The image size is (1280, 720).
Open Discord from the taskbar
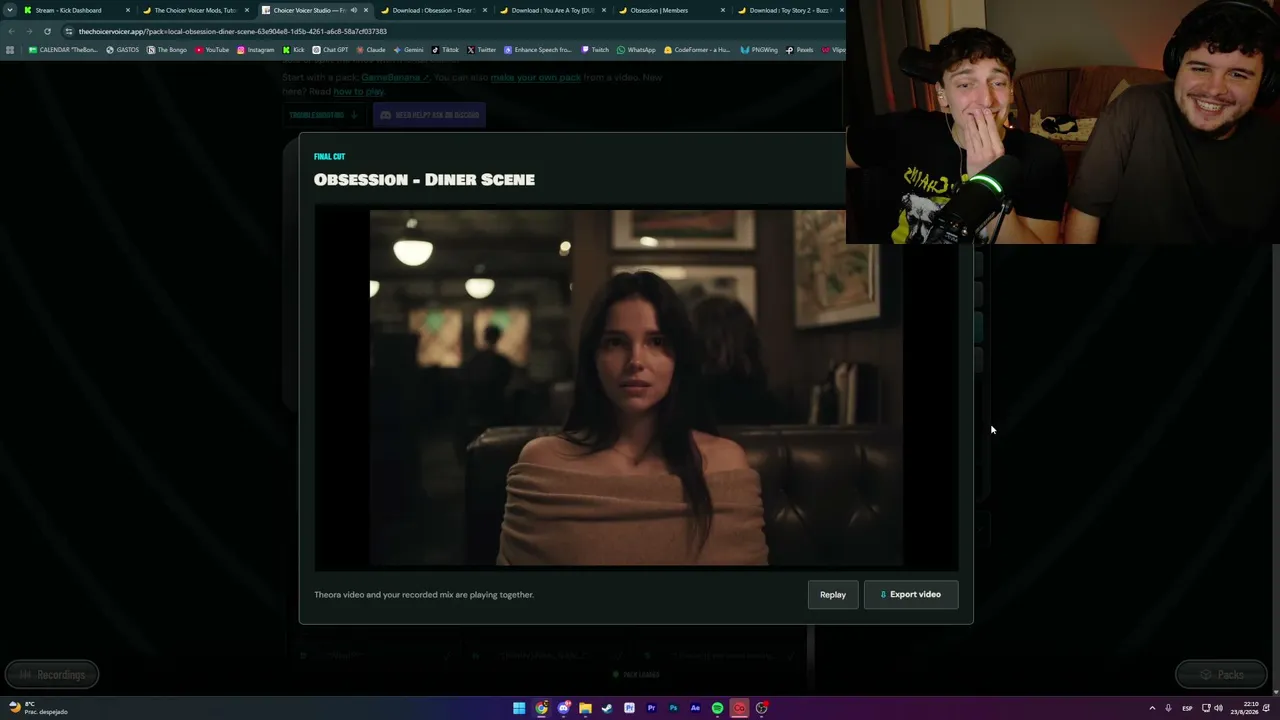click(563, 708)
